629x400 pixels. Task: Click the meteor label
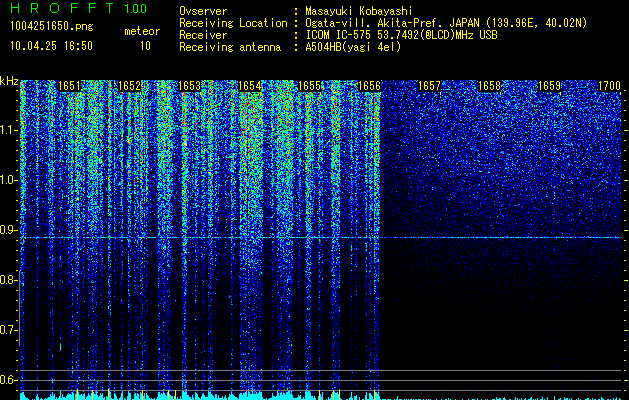142,31
